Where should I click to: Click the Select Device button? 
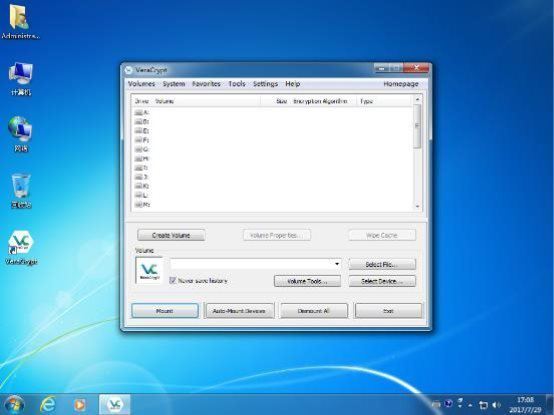(x=382, y=281)
